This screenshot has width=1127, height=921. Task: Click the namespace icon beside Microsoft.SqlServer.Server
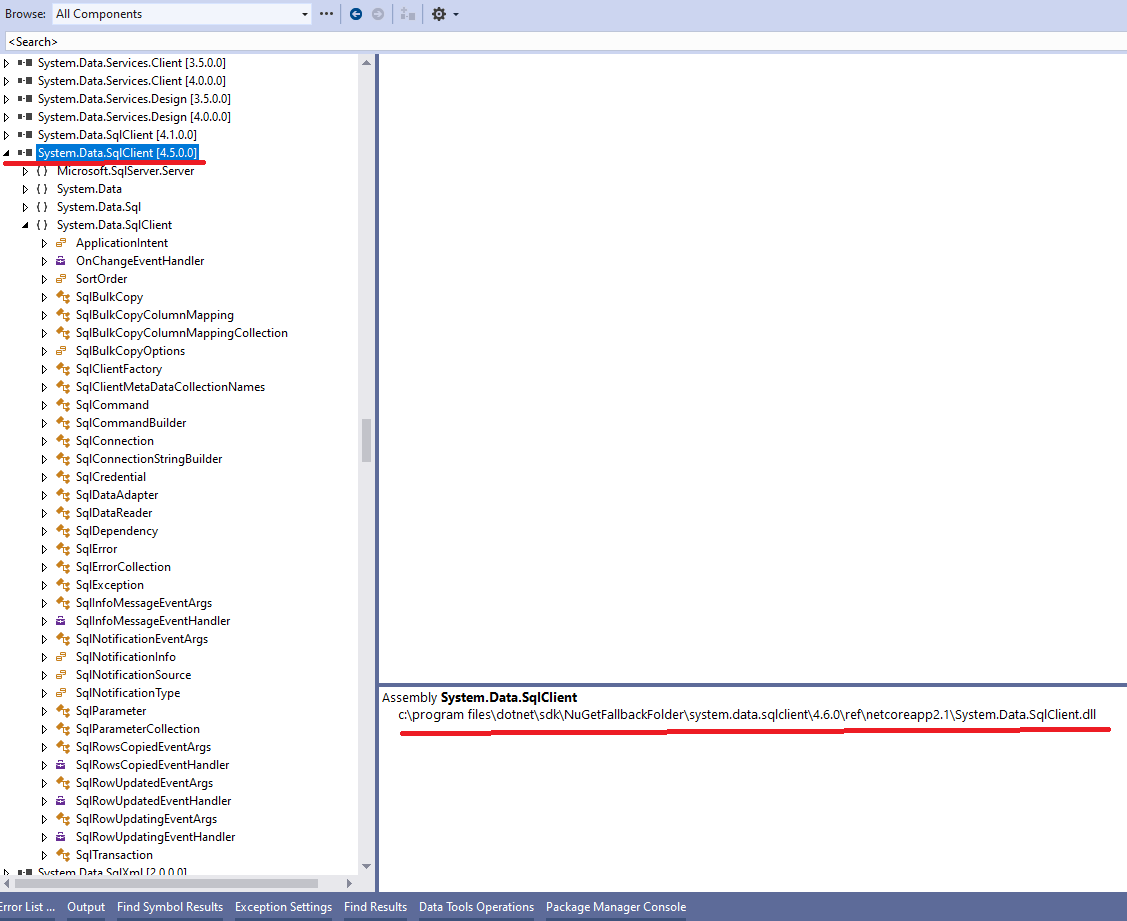pos(41,170)
